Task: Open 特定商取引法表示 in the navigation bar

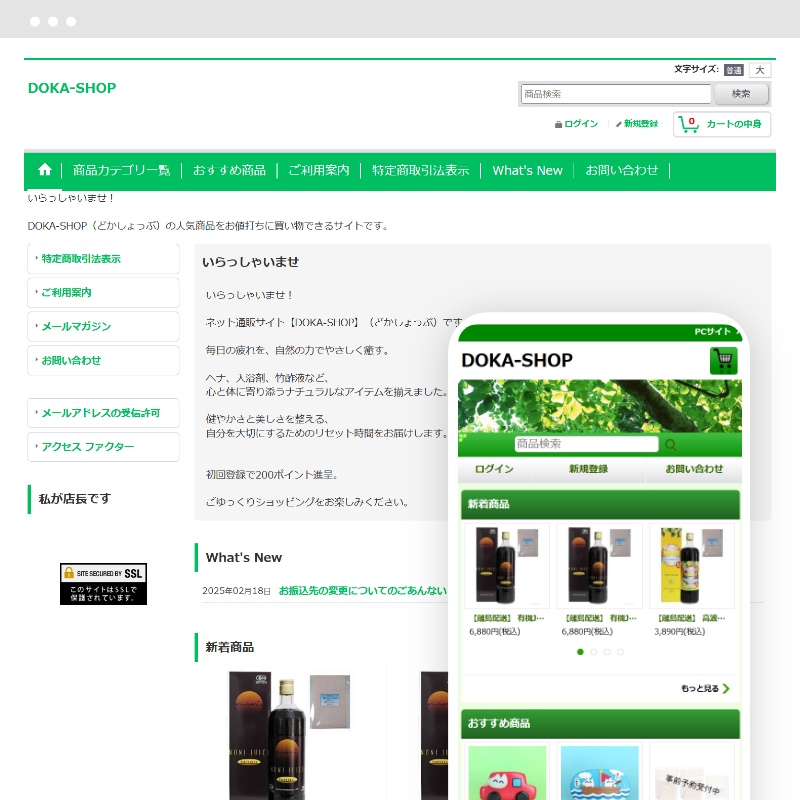Action: (x=420, y=170)
